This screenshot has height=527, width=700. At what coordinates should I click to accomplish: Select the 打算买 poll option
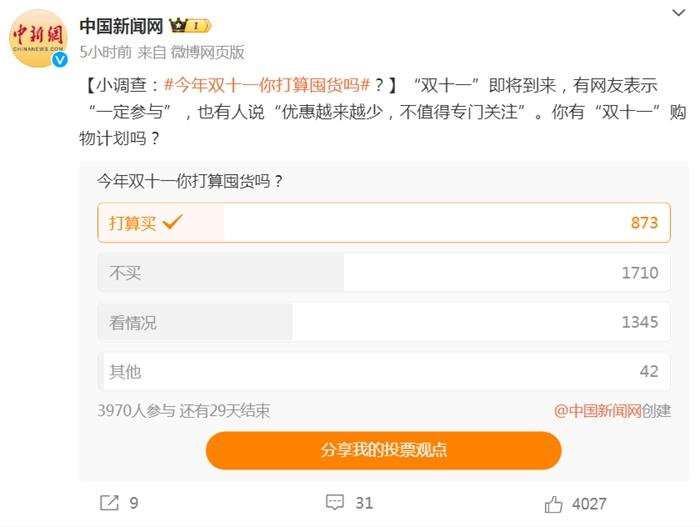tap(383, 223)
